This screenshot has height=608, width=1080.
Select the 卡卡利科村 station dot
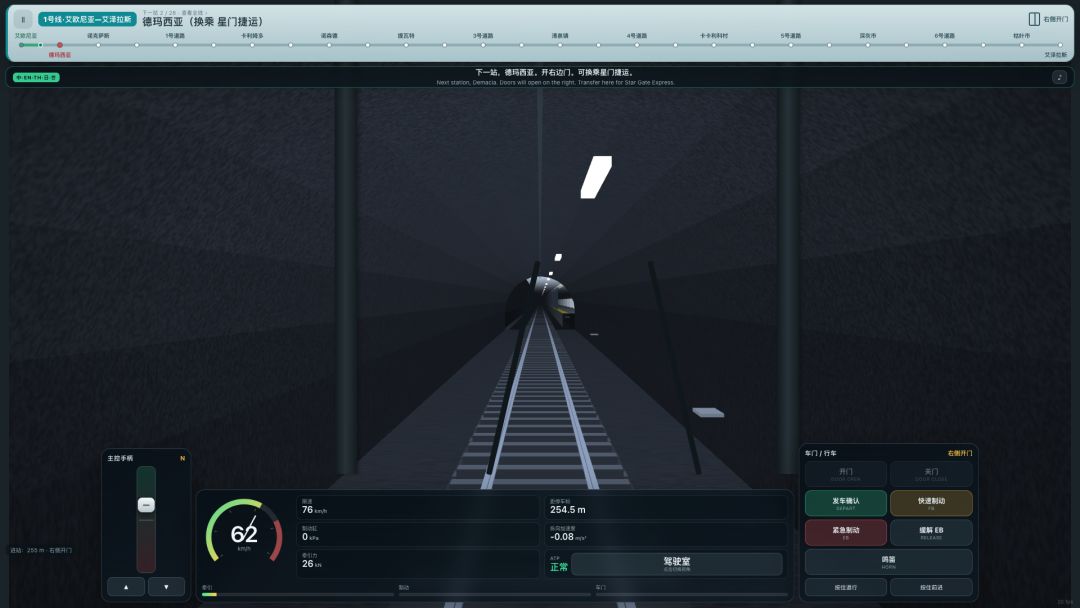pyautogui.click(x=714, y=45)
